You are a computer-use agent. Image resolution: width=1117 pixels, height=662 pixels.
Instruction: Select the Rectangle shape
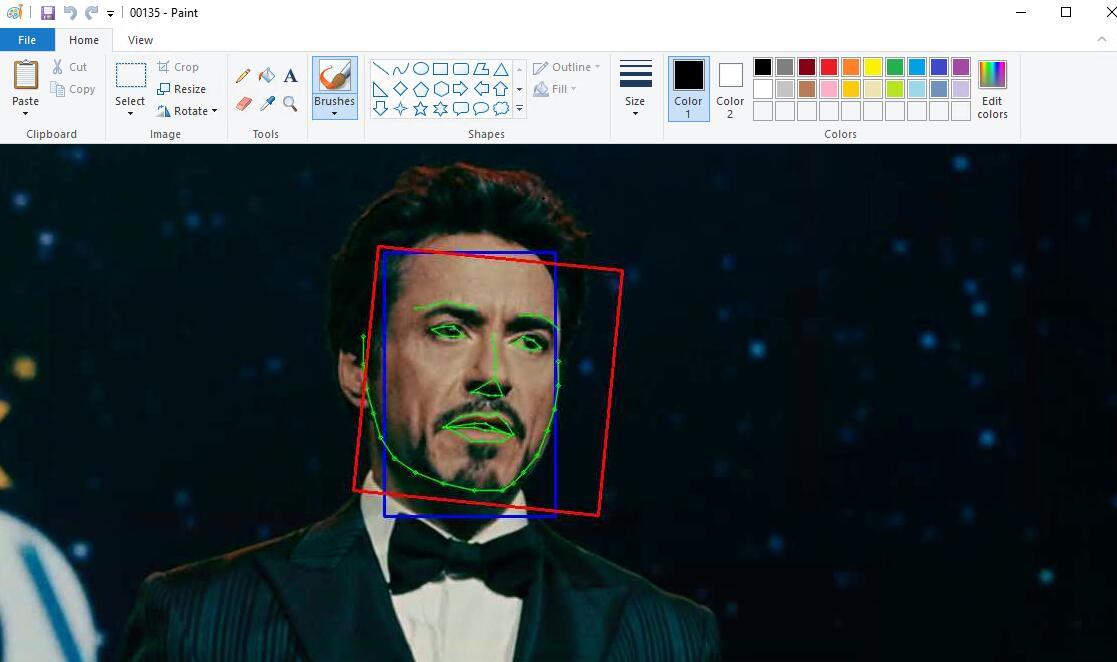441,69
